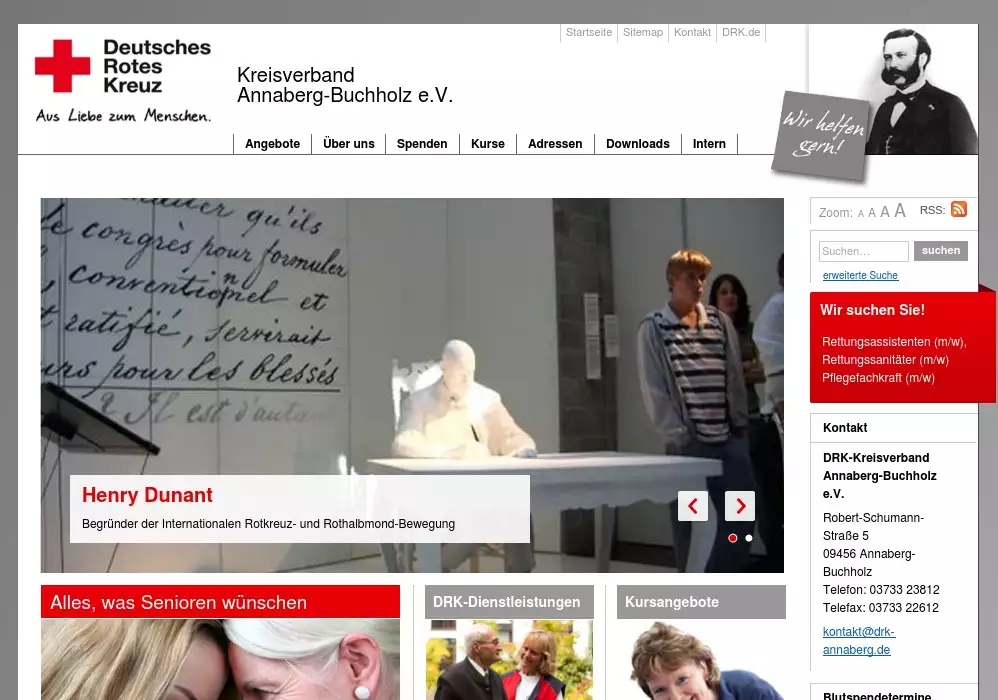This screenshot has width=998, height=700.
Task: Select the smallest zoom letter A
Action: click(860, 214)
